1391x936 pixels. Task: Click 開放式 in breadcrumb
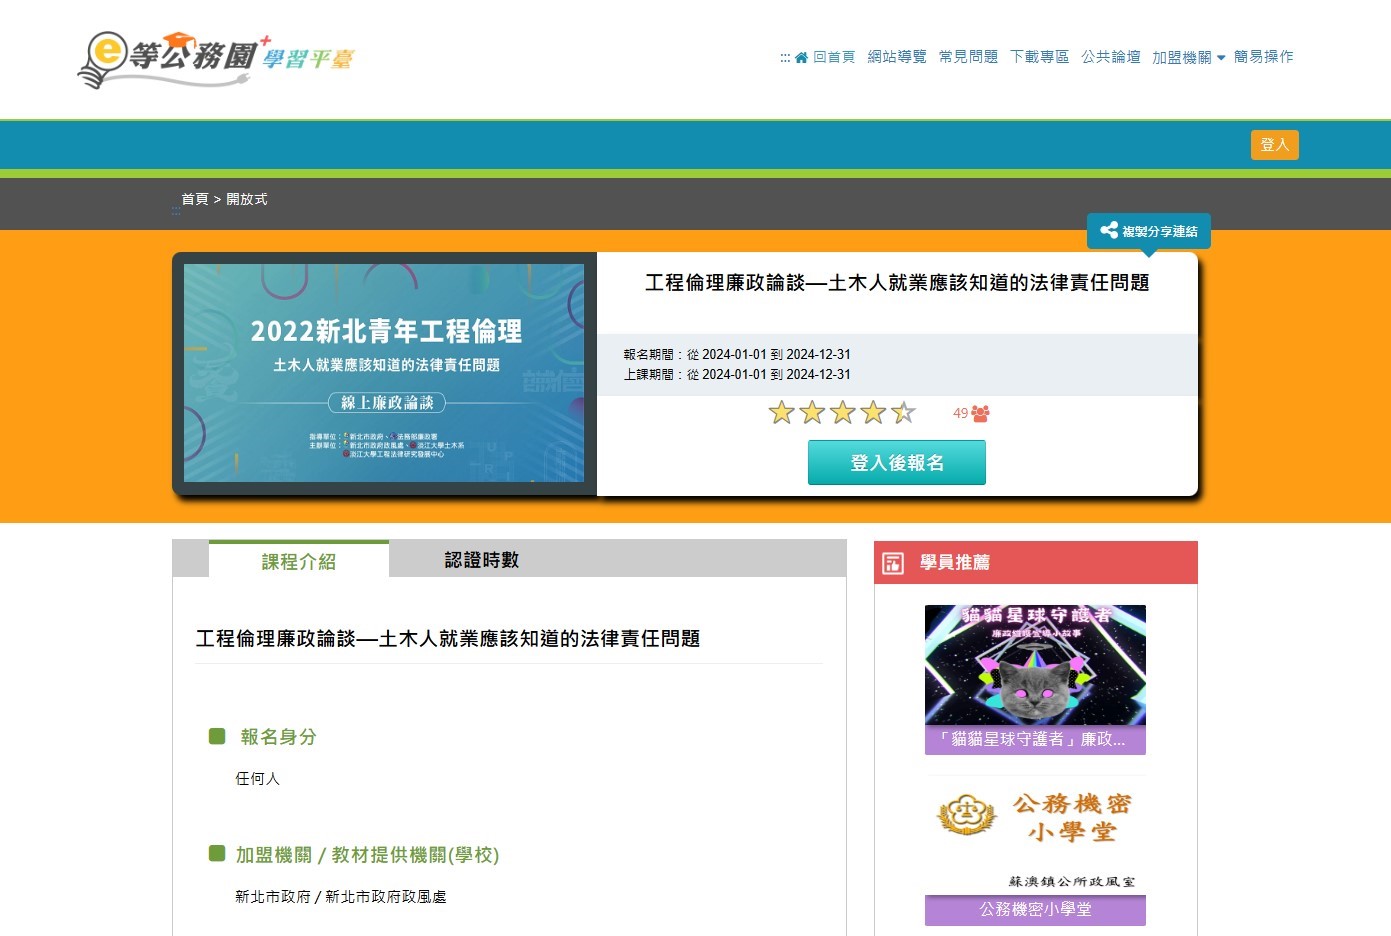click(x=247, y=199)
